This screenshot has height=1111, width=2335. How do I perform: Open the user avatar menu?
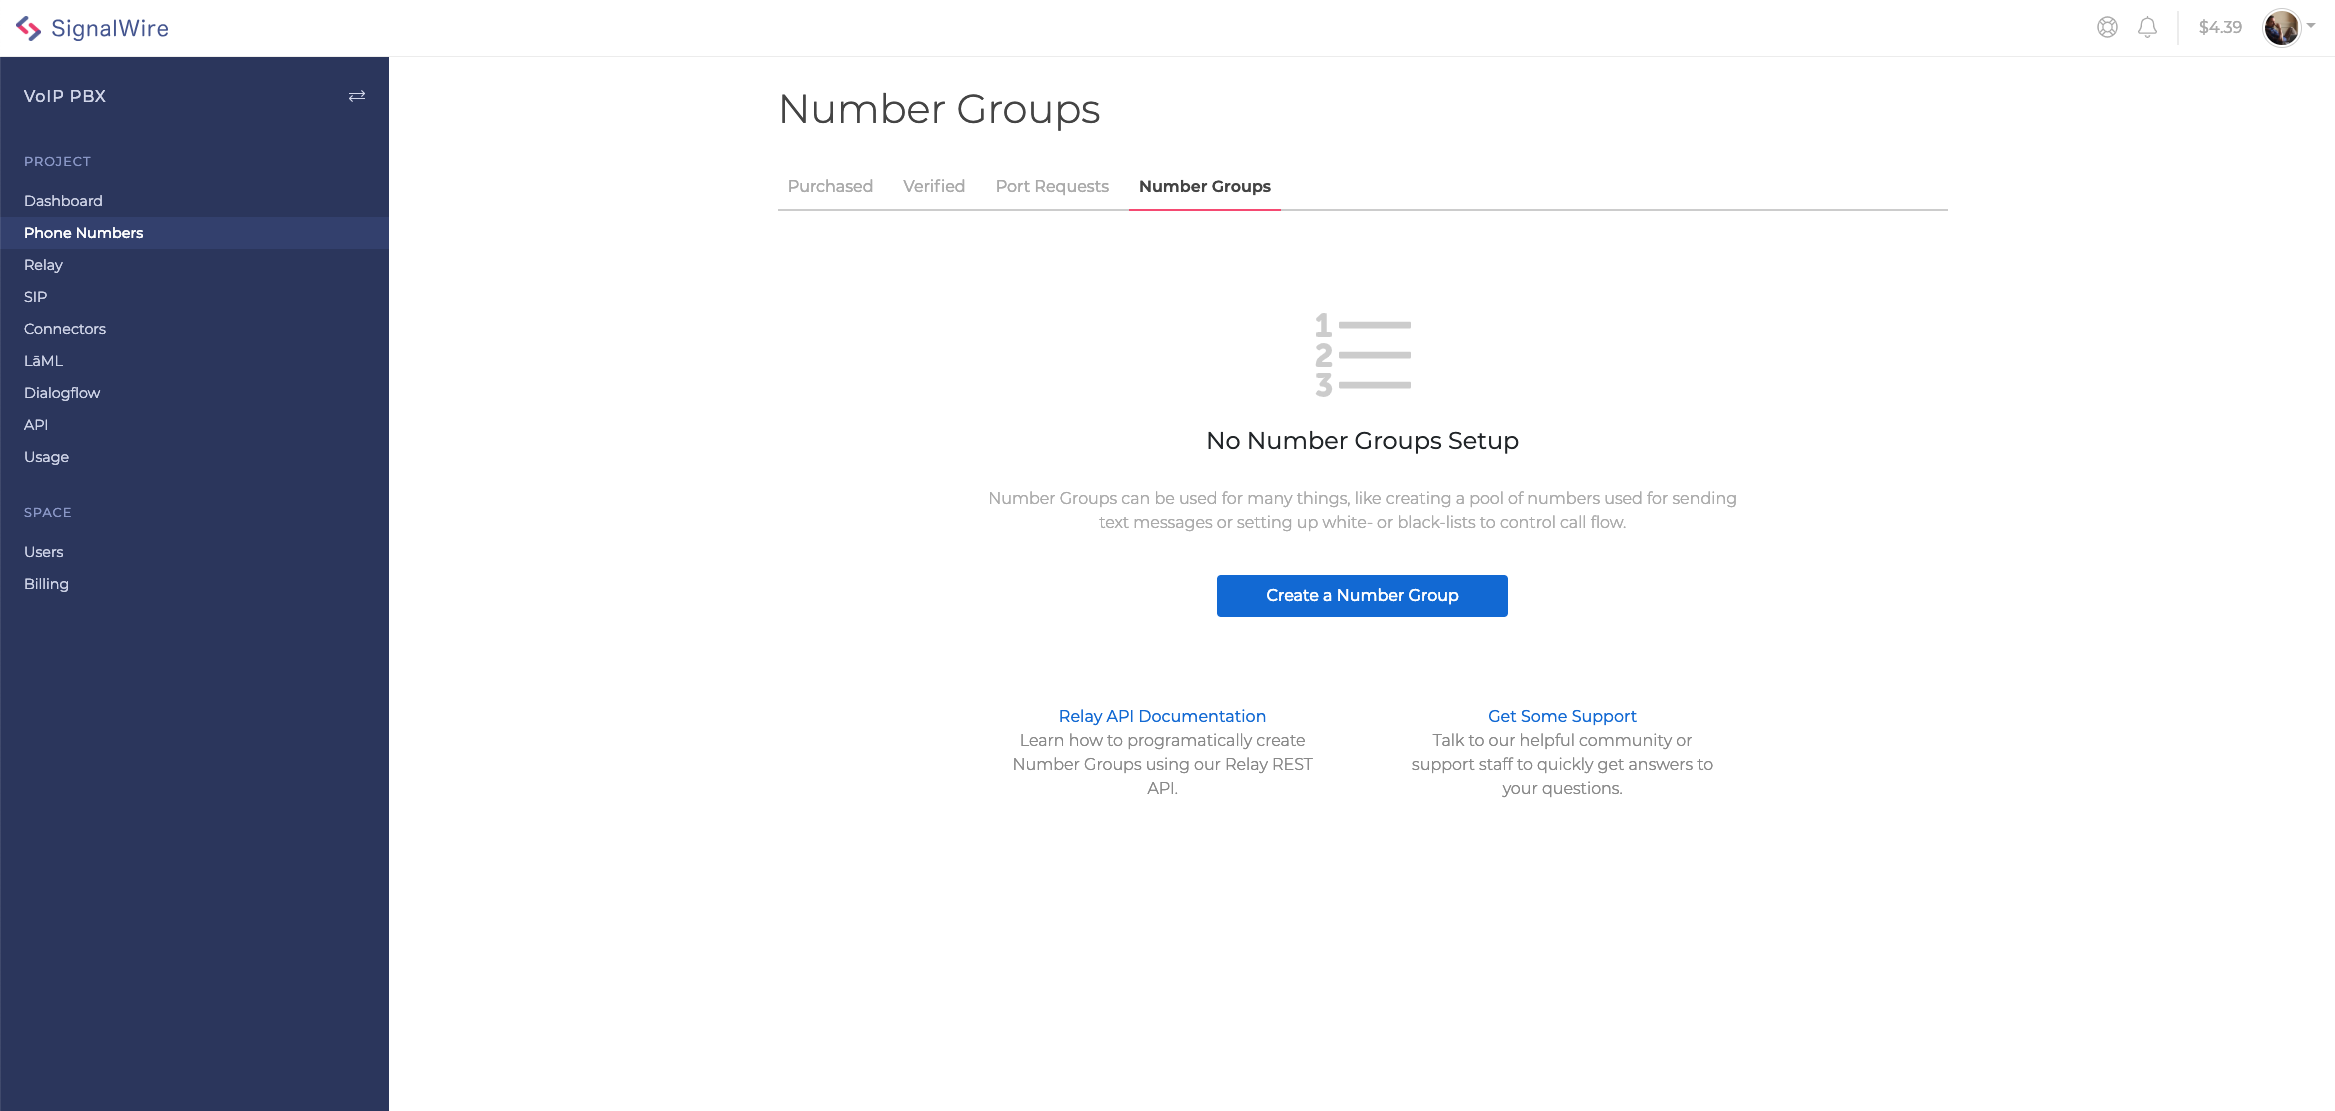[x=2288, y=27]
